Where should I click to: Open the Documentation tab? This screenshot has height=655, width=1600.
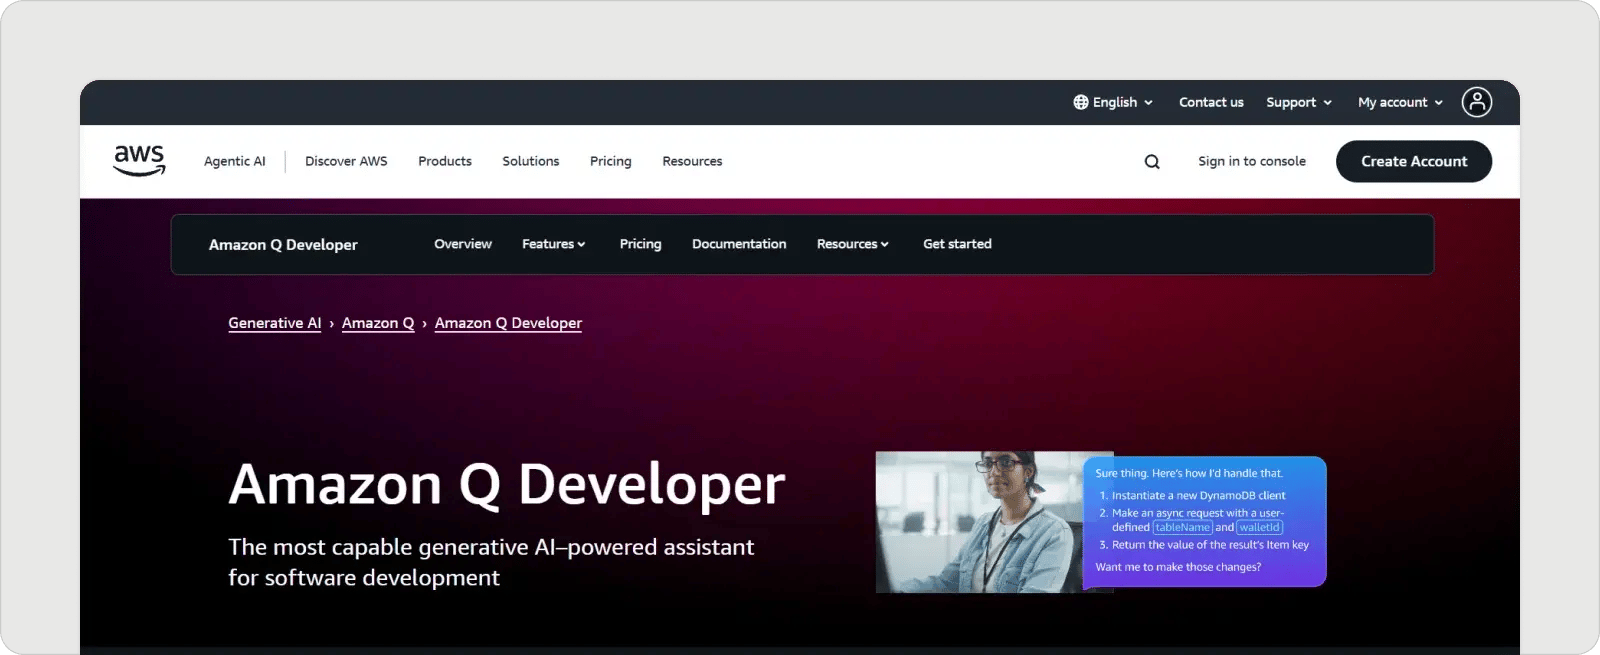coord(739,244)
